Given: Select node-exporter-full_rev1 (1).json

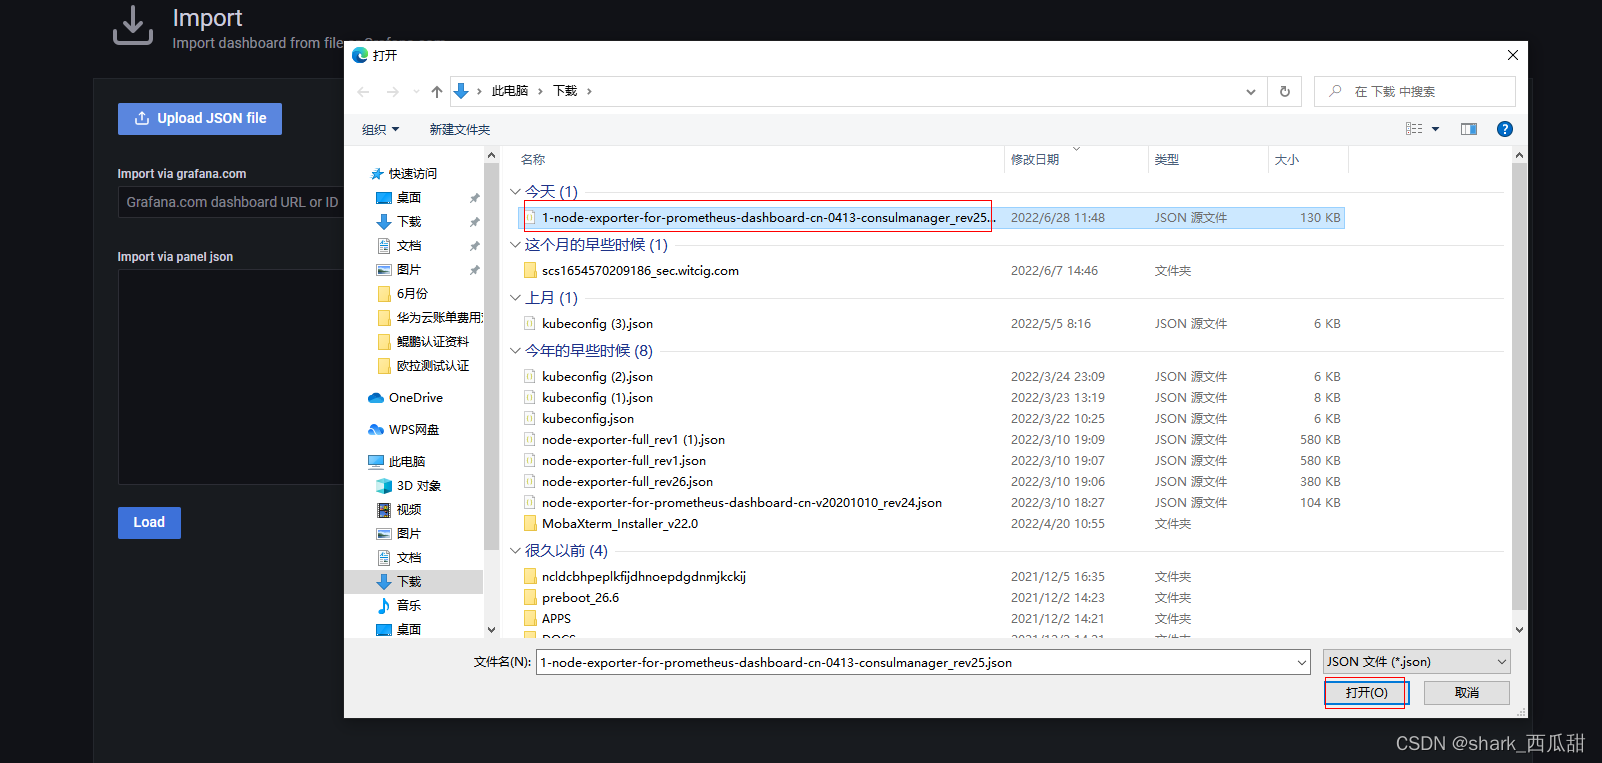Looking at the screenshot, I should (x=933, y=439).
